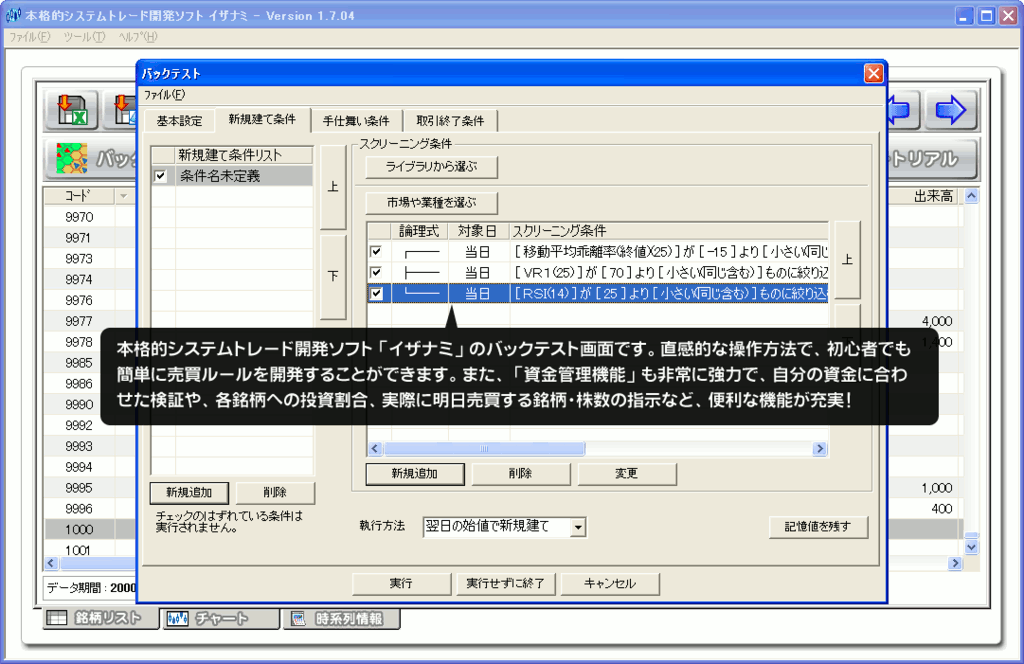The height and width of the screenshot is (664, 1024).
Task: Close the バックテスト dialog
Action: (x=873, y=73)
